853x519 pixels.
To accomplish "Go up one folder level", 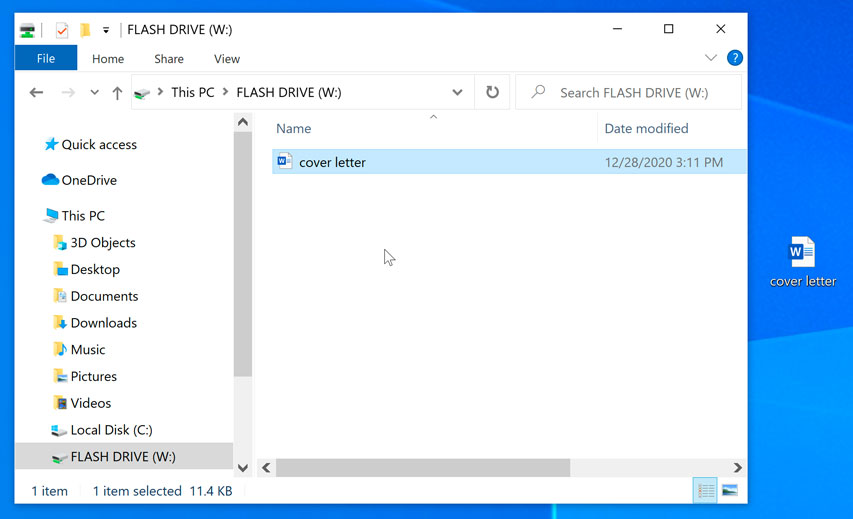I will point(117,93).
